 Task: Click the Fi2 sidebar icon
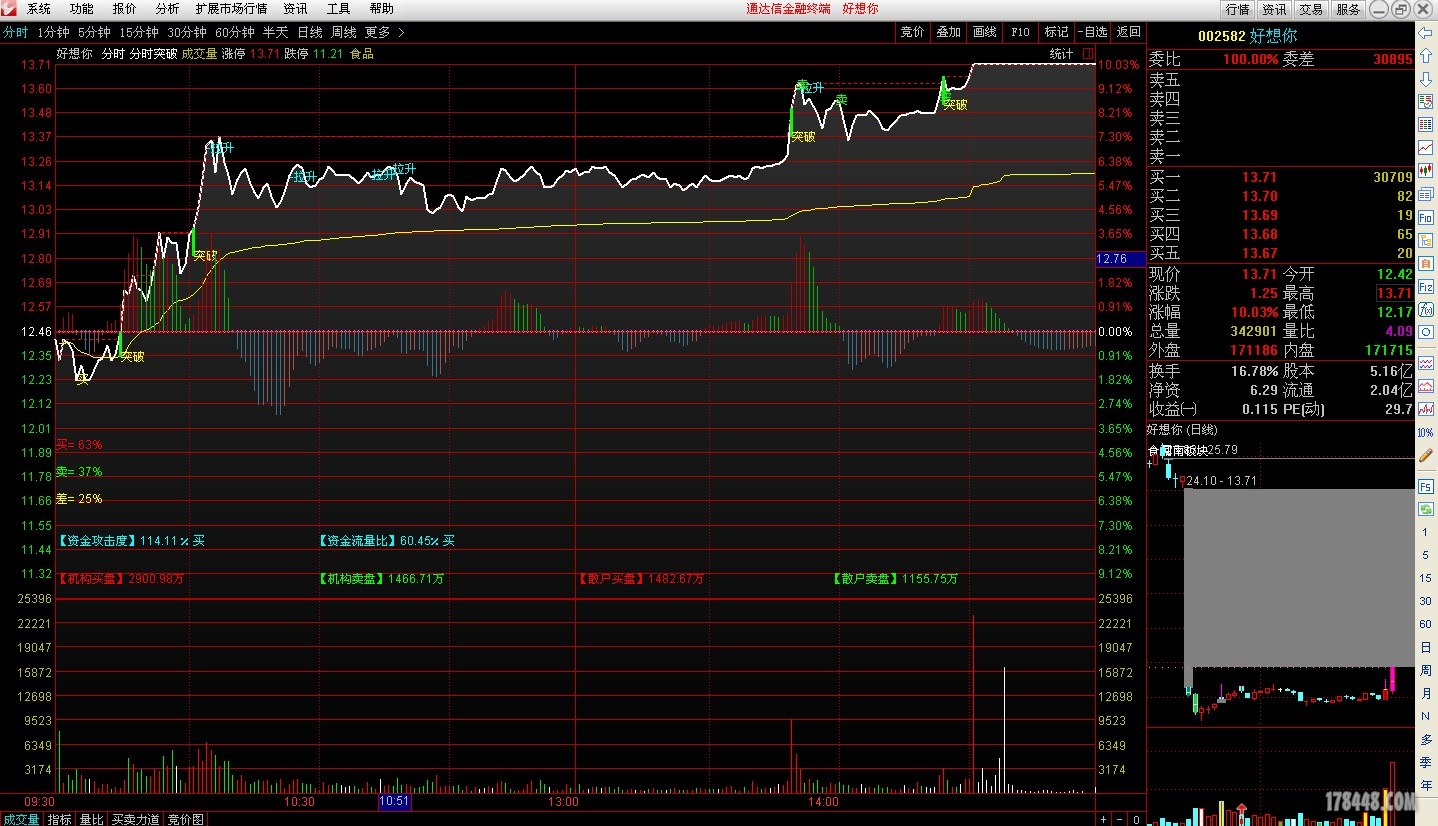[x=1426, y=287]
